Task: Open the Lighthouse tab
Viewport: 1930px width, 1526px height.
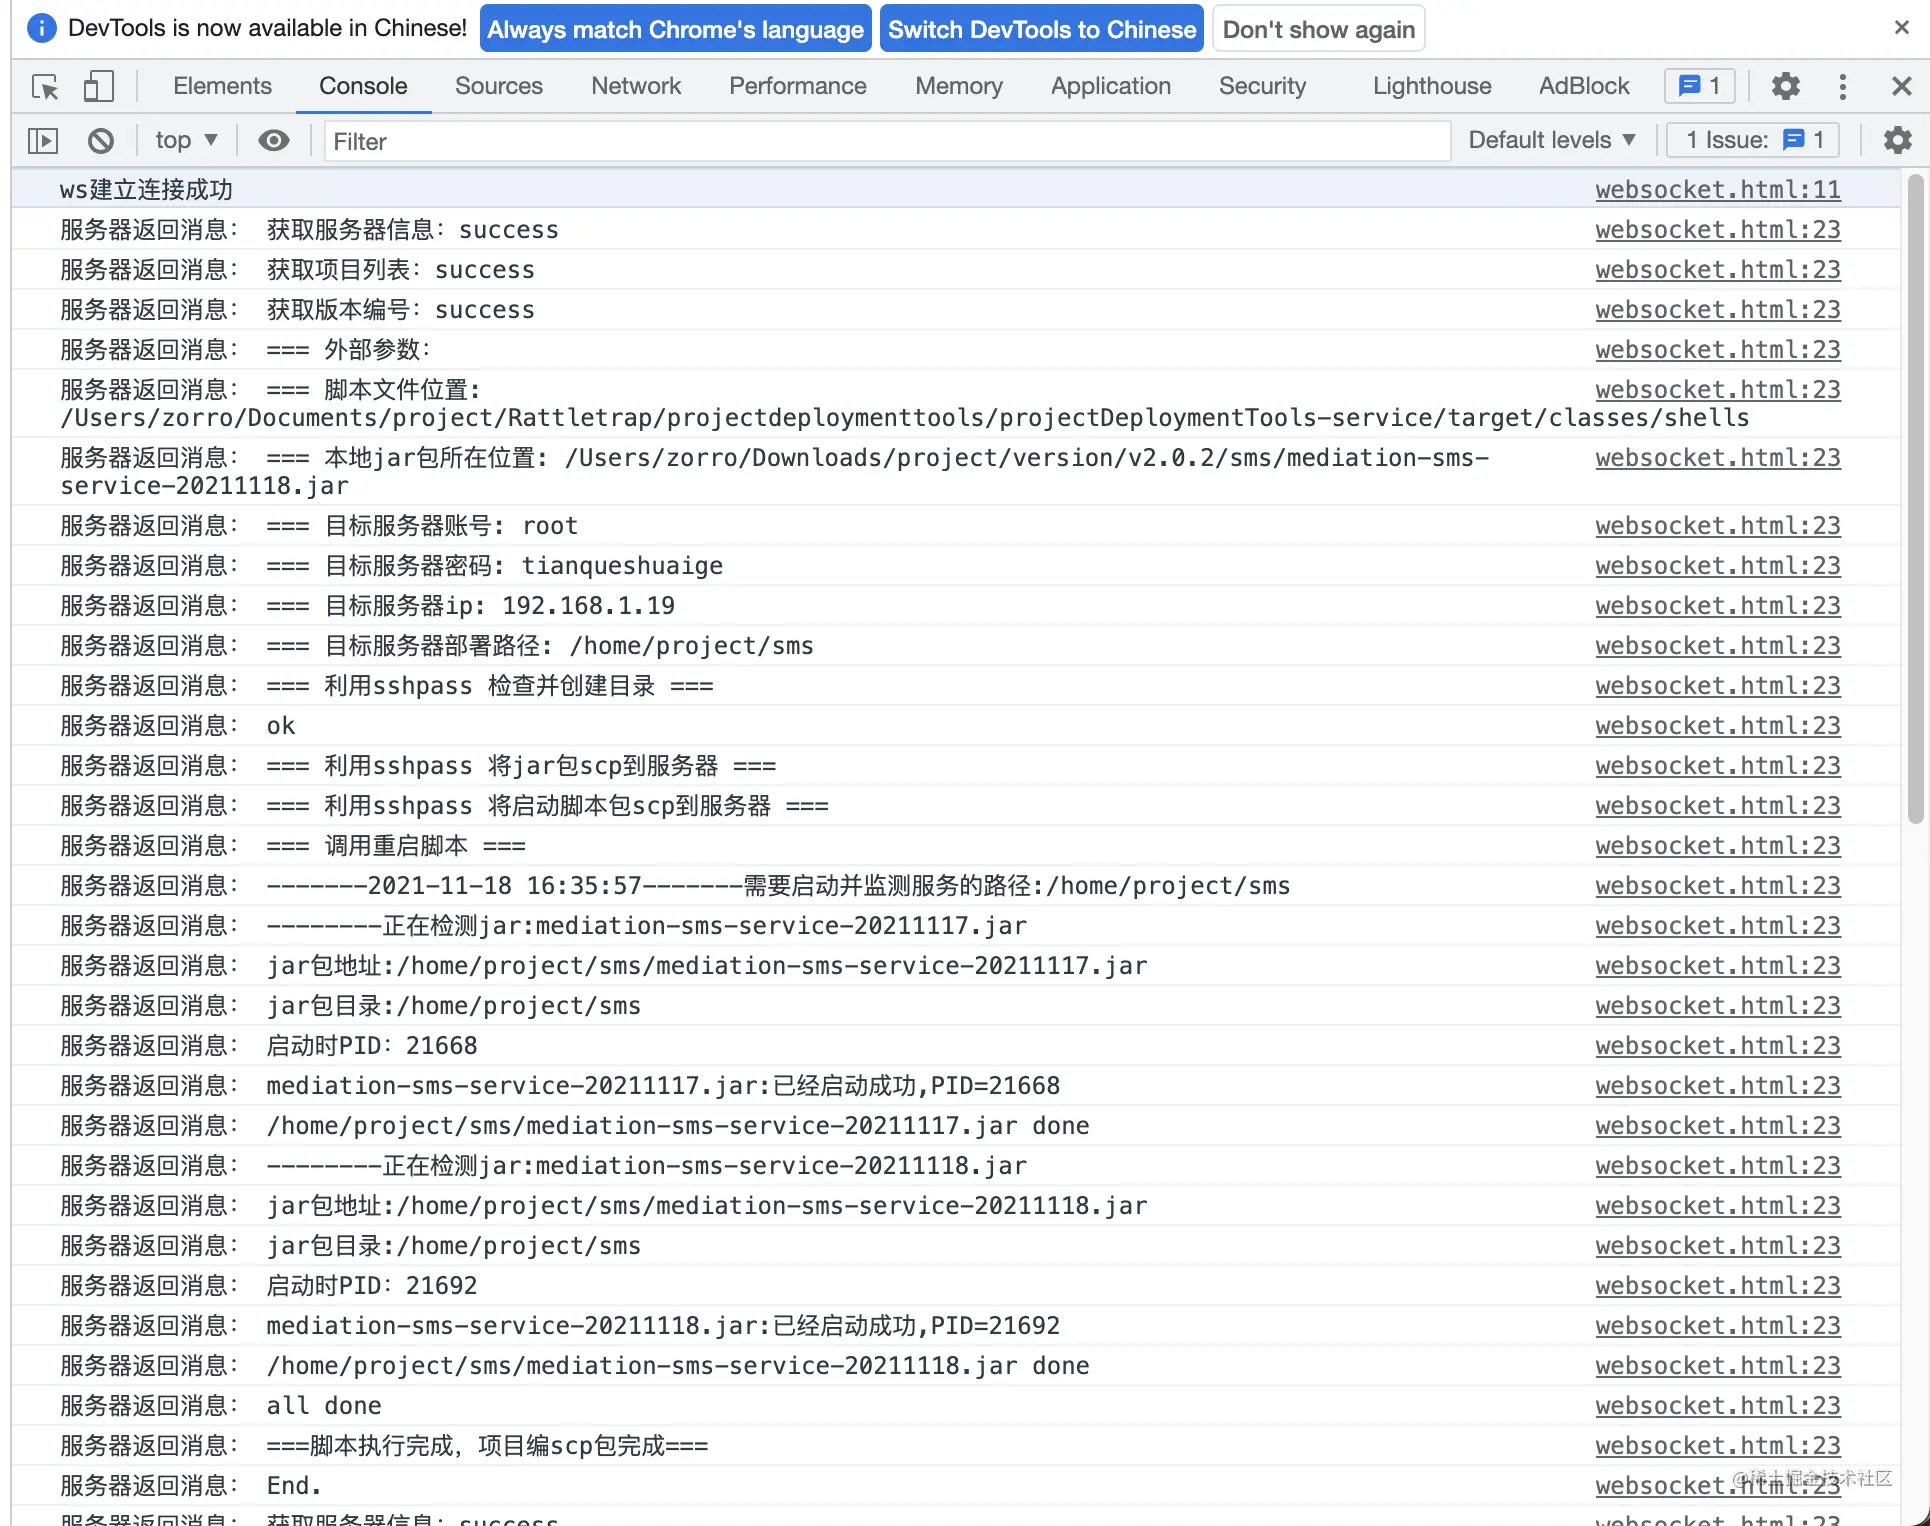Action: [x=1431, y=86]
